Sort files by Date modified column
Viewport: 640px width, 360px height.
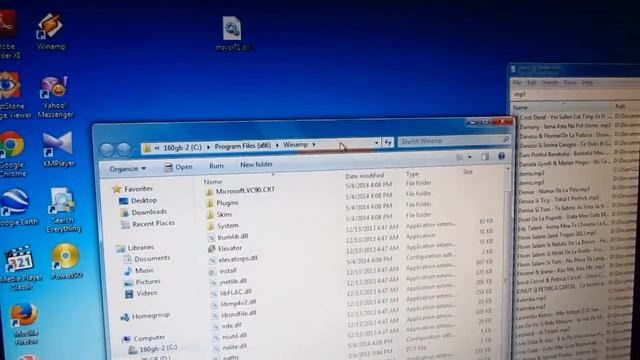tap(364, 176)
